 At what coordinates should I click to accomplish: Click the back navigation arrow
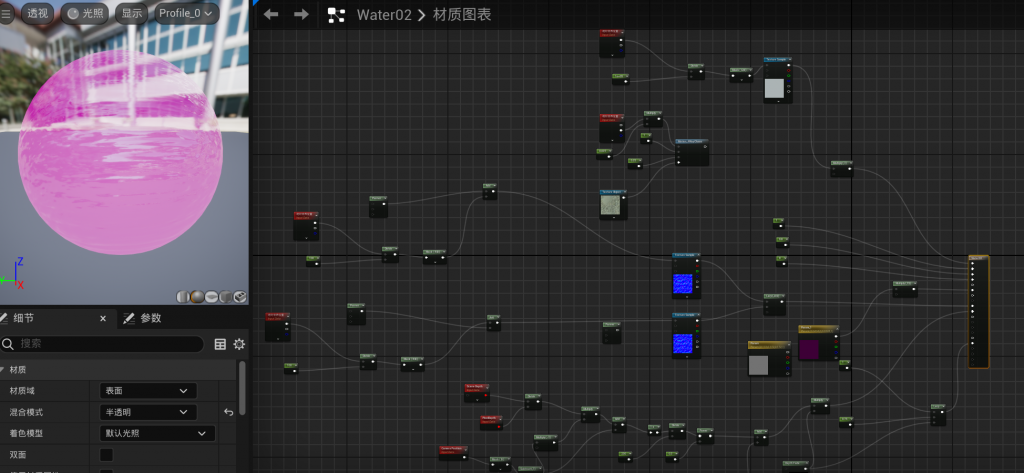coord(271,15)
